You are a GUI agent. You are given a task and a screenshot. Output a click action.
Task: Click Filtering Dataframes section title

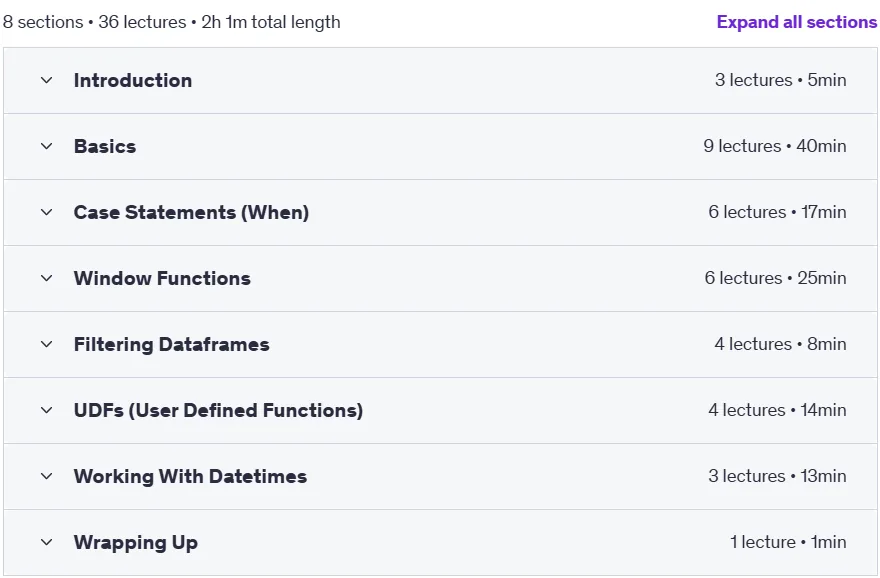click(172, 344)
